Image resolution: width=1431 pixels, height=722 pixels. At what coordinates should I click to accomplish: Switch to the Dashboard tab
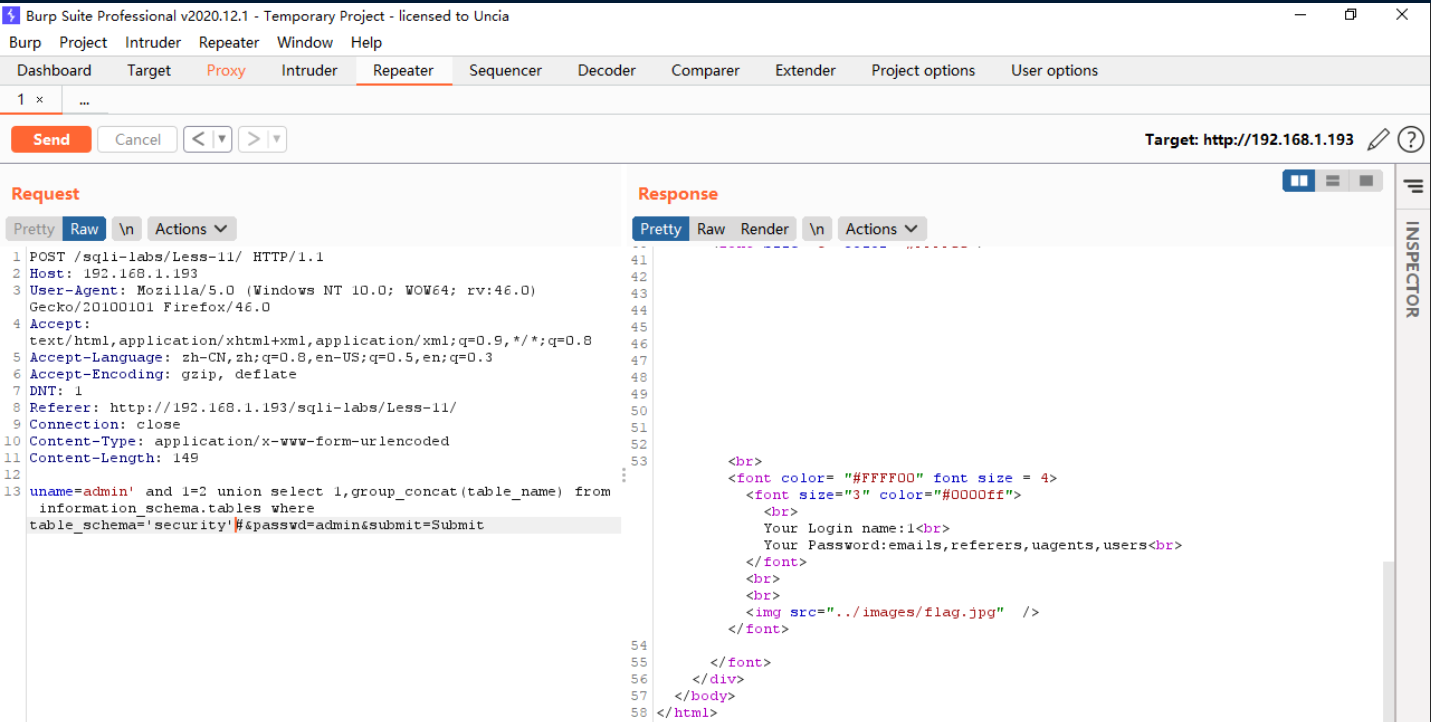[x=54, y=70]
